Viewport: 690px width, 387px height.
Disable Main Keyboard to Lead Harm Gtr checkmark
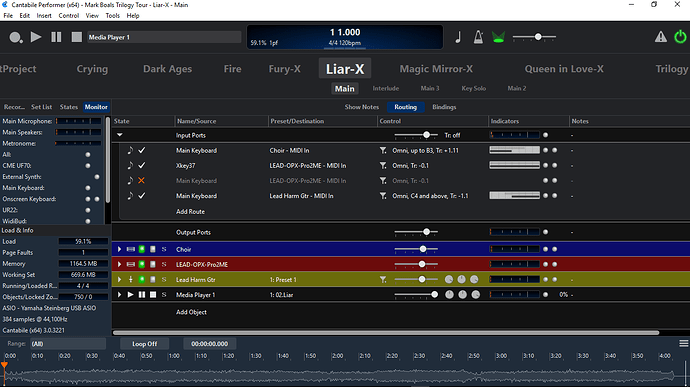142,196
